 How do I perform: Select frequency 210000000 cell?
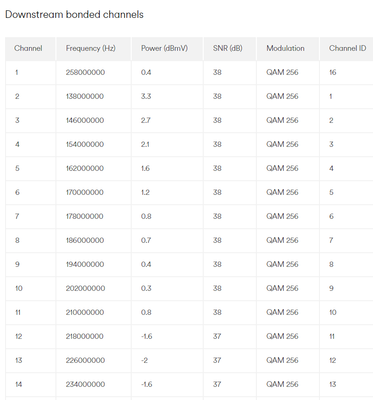pos(85,312)
